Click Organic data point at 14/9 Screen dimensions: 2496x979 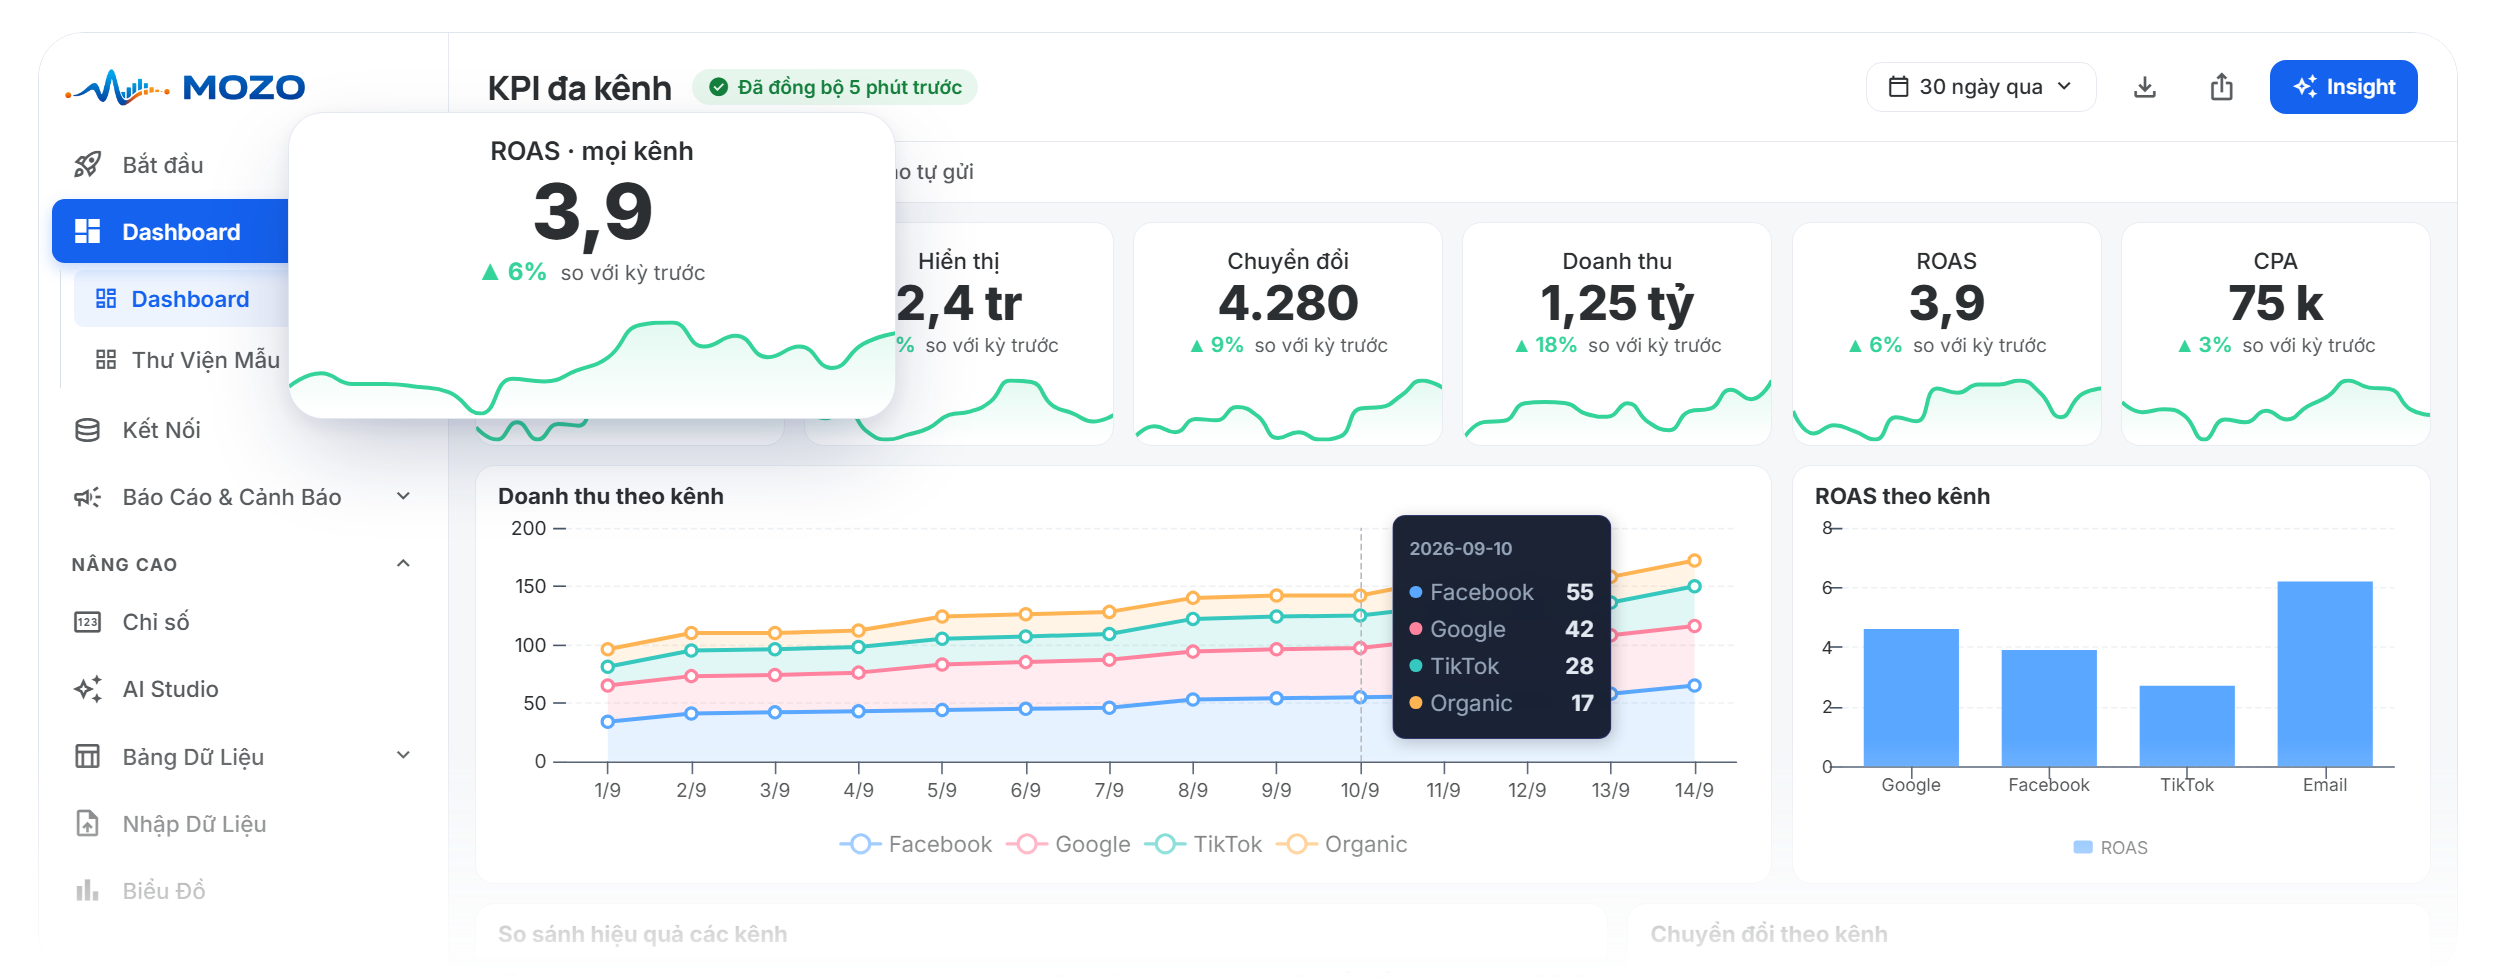coord(1694,561)
